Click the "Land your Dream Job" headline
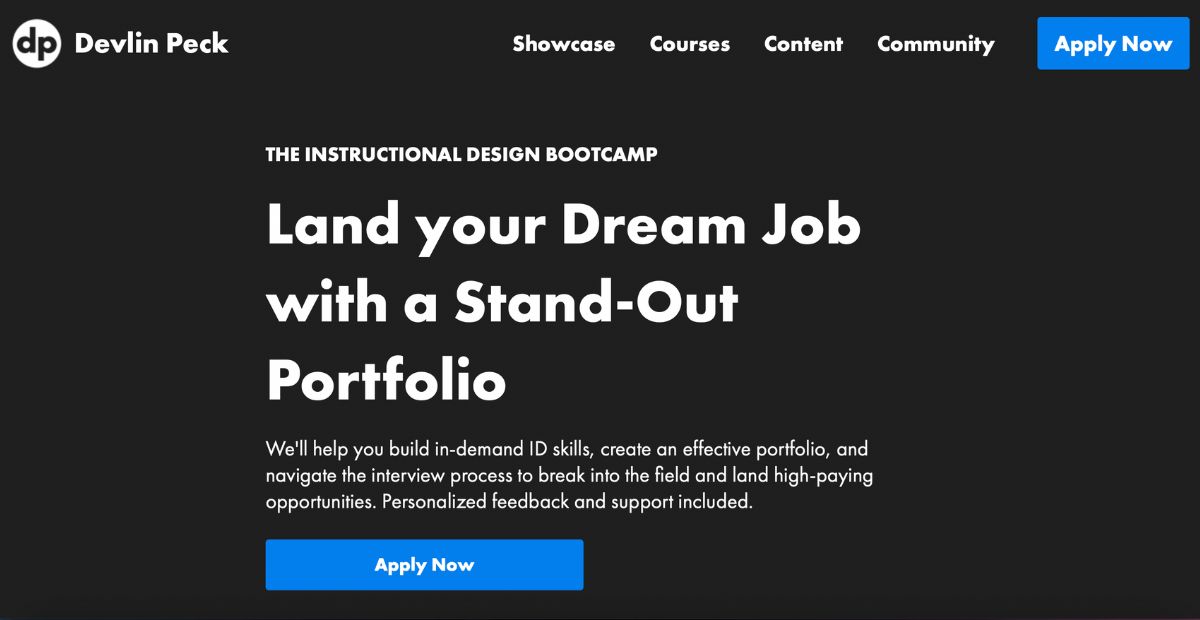The width and height of the screenshot is (1200, 620). [x=563, y=225]
